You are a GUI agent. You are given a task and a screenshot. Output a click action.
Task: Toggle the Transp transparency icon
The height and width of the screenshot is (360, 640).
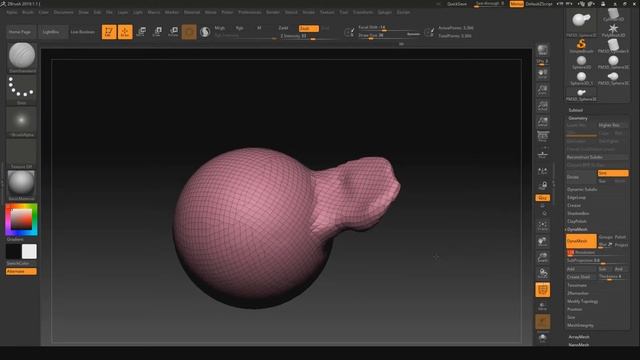542,306
